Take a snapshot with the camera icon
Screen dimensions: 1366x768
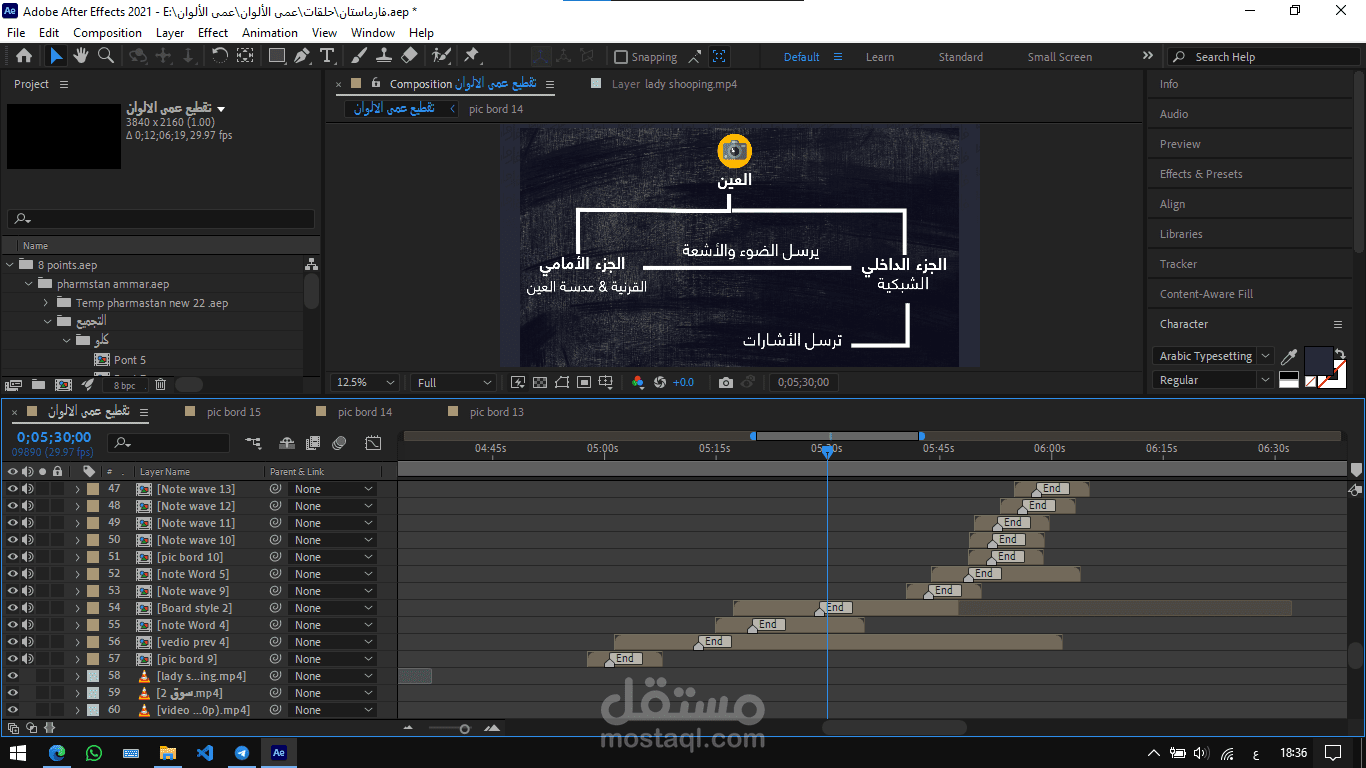pyautogui.click(x=726, y=382)
